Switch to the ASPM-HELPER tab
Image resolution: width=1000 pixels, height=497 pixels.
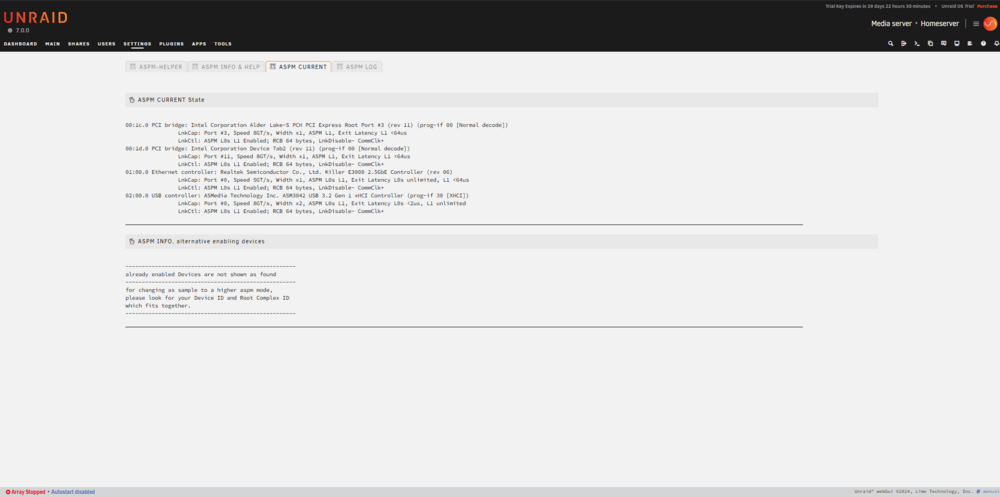click(156, 66)
